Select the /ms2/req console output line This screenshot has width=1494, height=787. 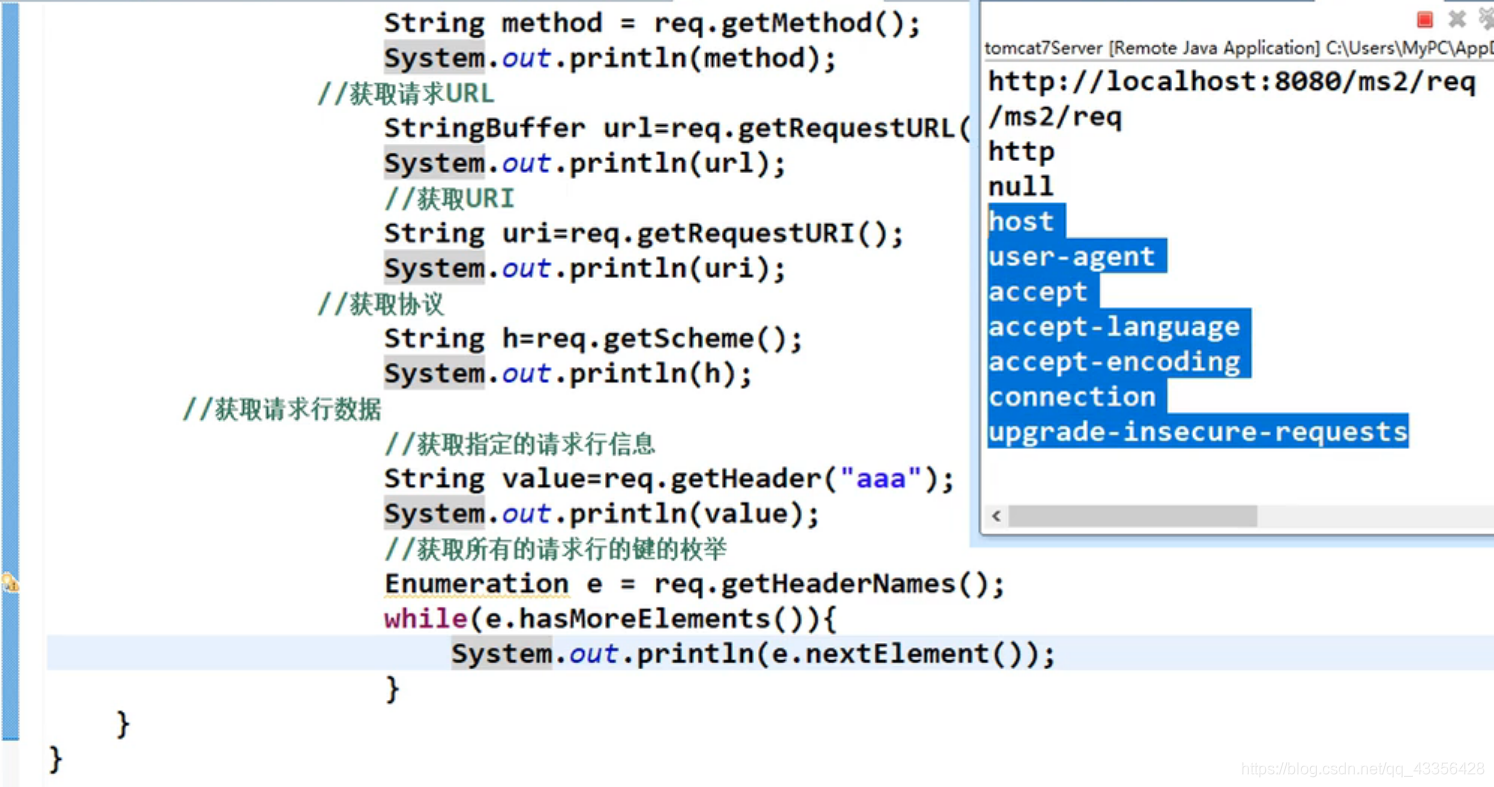click(1055, 117)
